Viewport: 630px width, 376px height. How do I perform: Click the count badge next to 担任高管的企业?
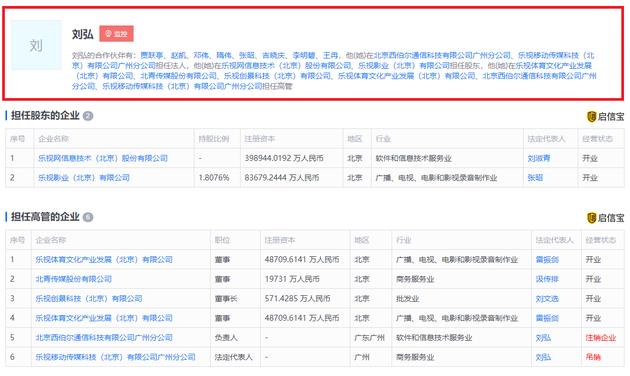[88, 217]
